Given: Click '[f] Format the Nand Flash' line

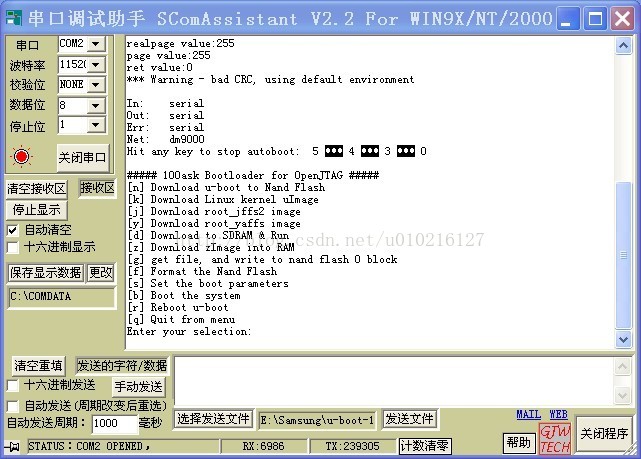Looking at the screenshot, I should pyautogui.click(x=202, y=271).
